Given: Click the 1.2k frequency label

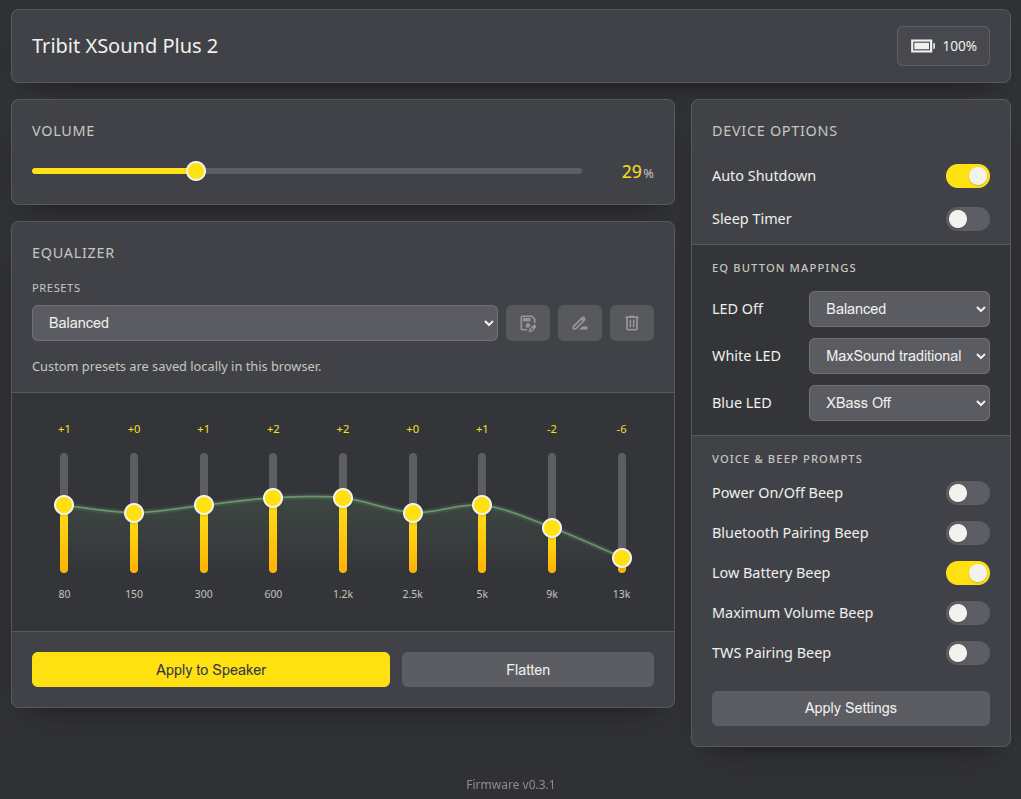Looking at the screenshot, I should [343, 594].
